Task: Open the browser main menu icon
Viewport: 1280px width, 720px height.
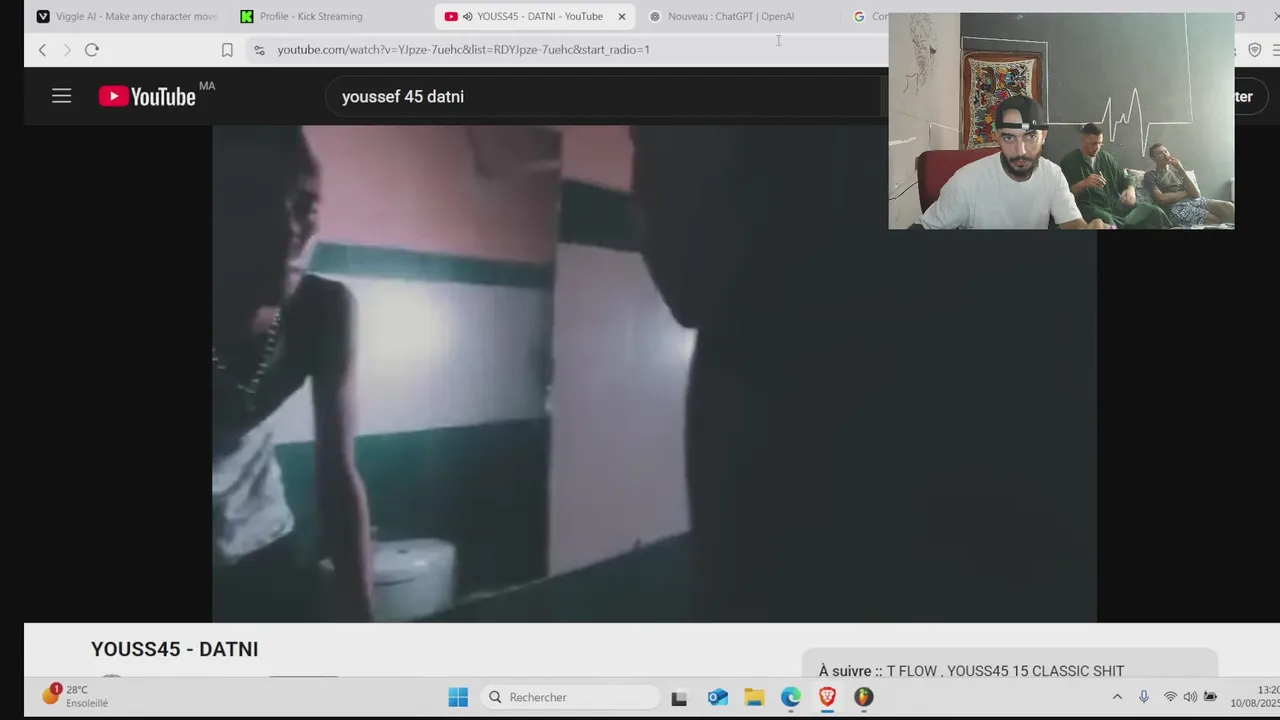Action: pos(1275,50)
